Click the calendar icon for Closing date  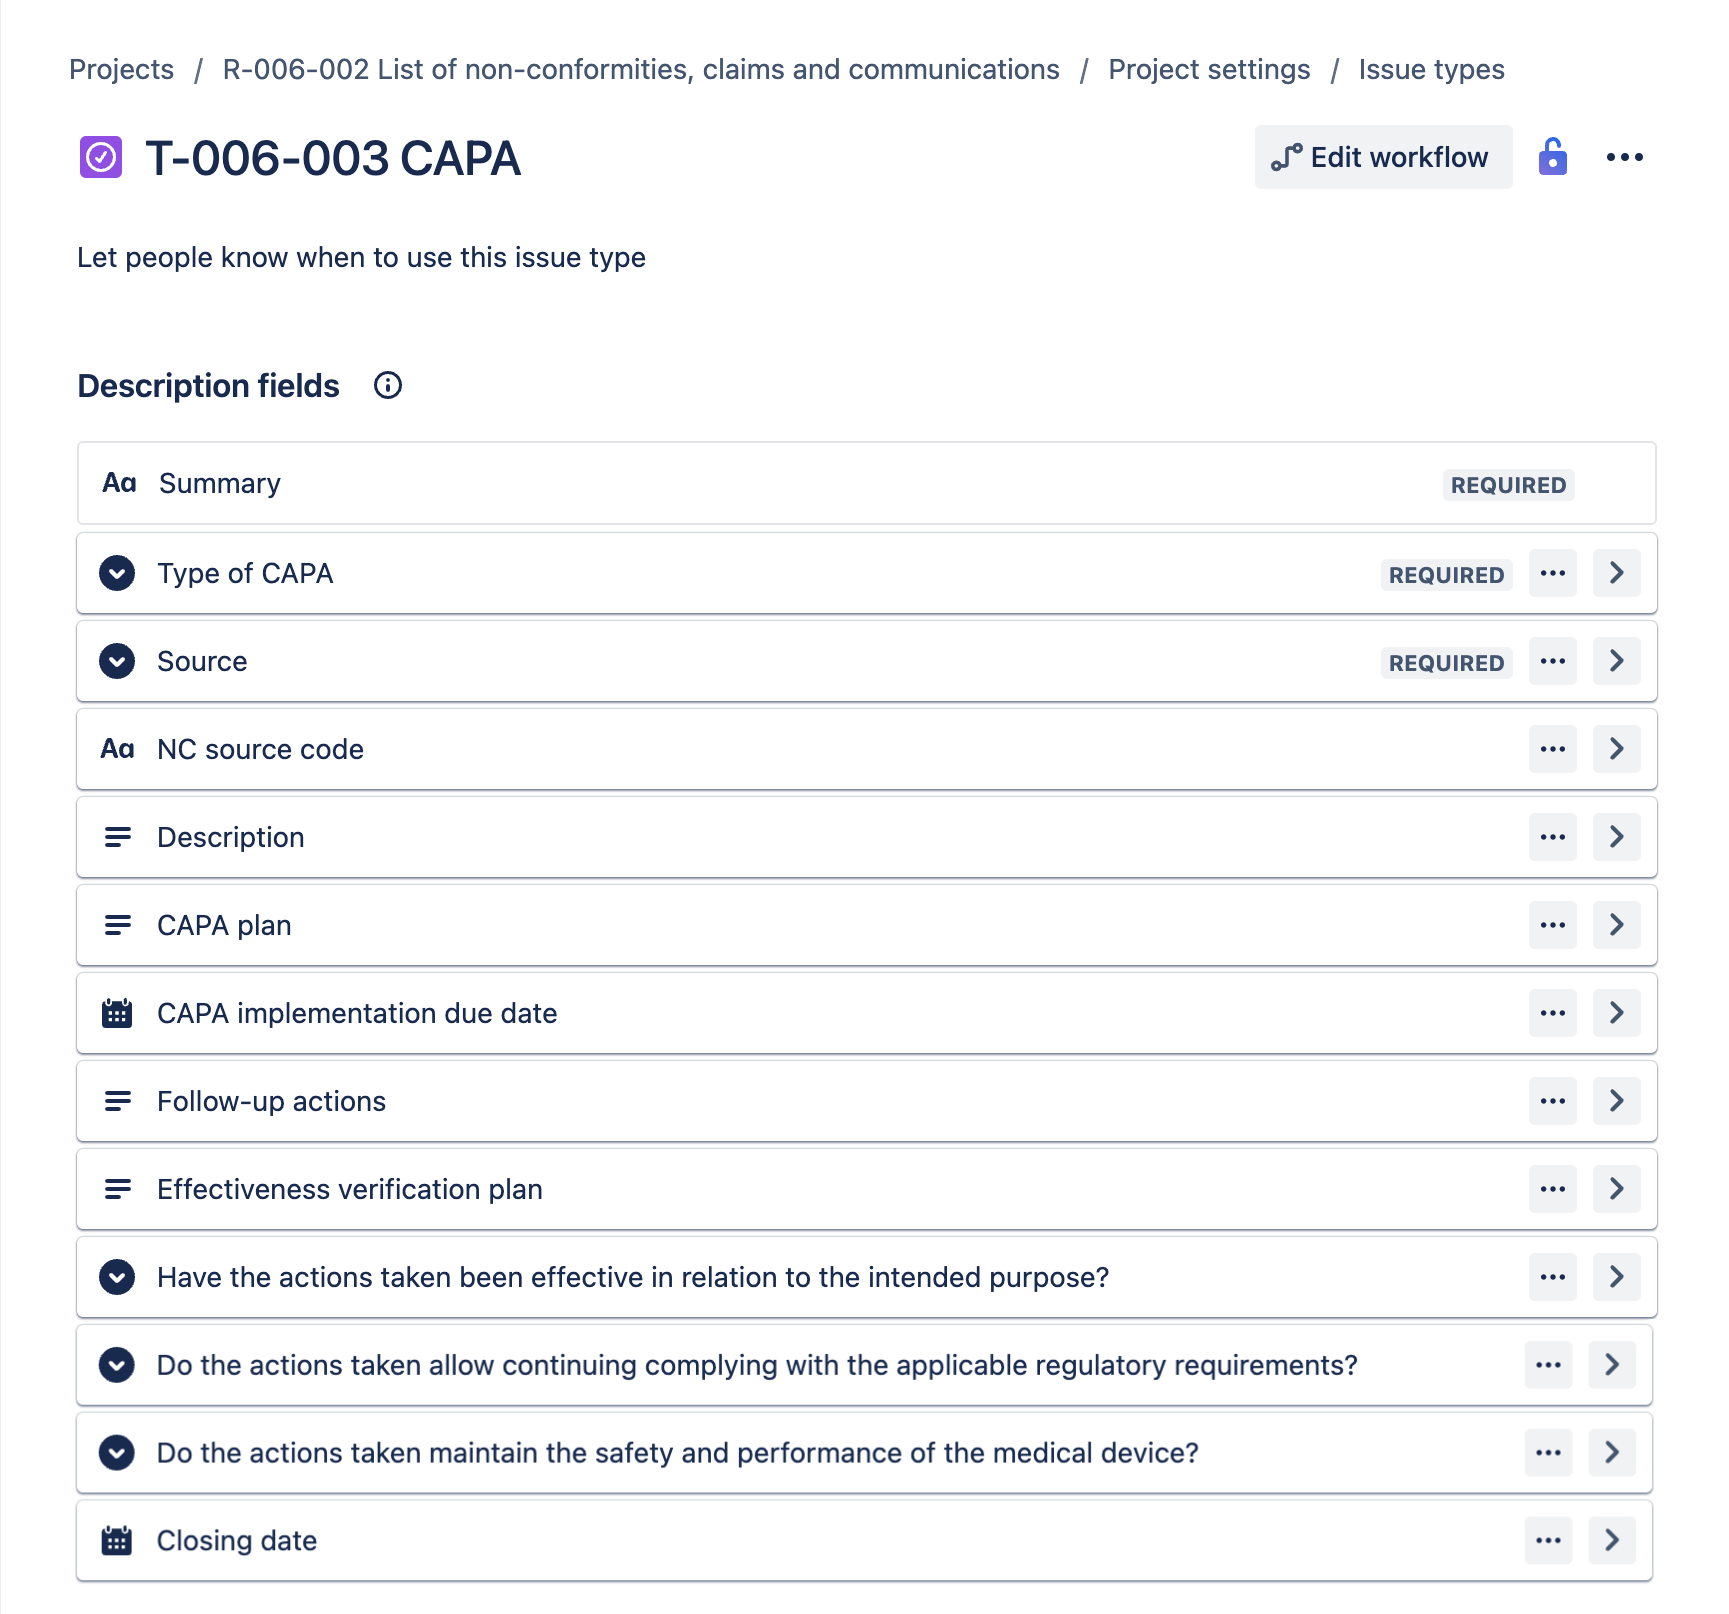pyautogui.click(x=117, y=1540)
